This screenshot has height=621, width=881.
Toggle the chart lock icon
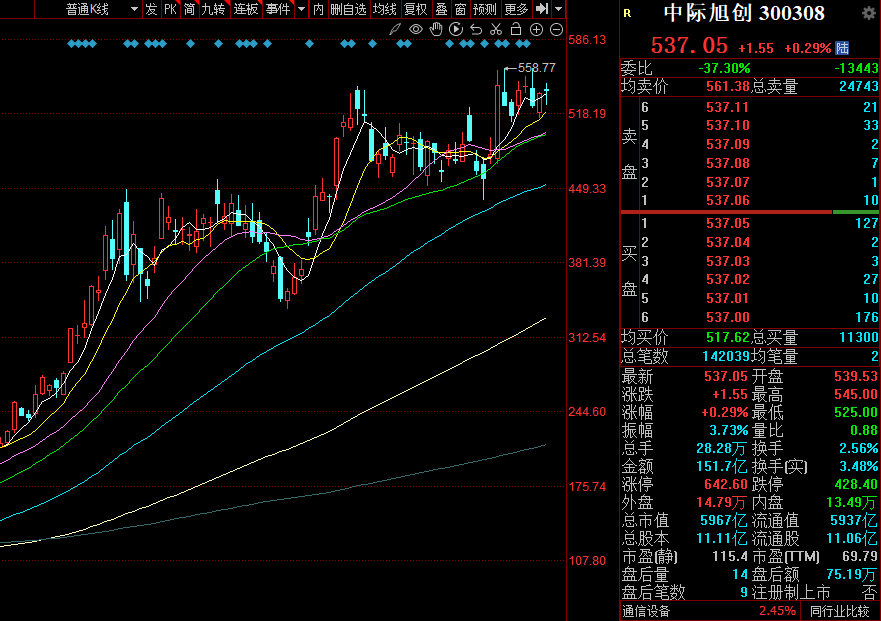[516, 29]
